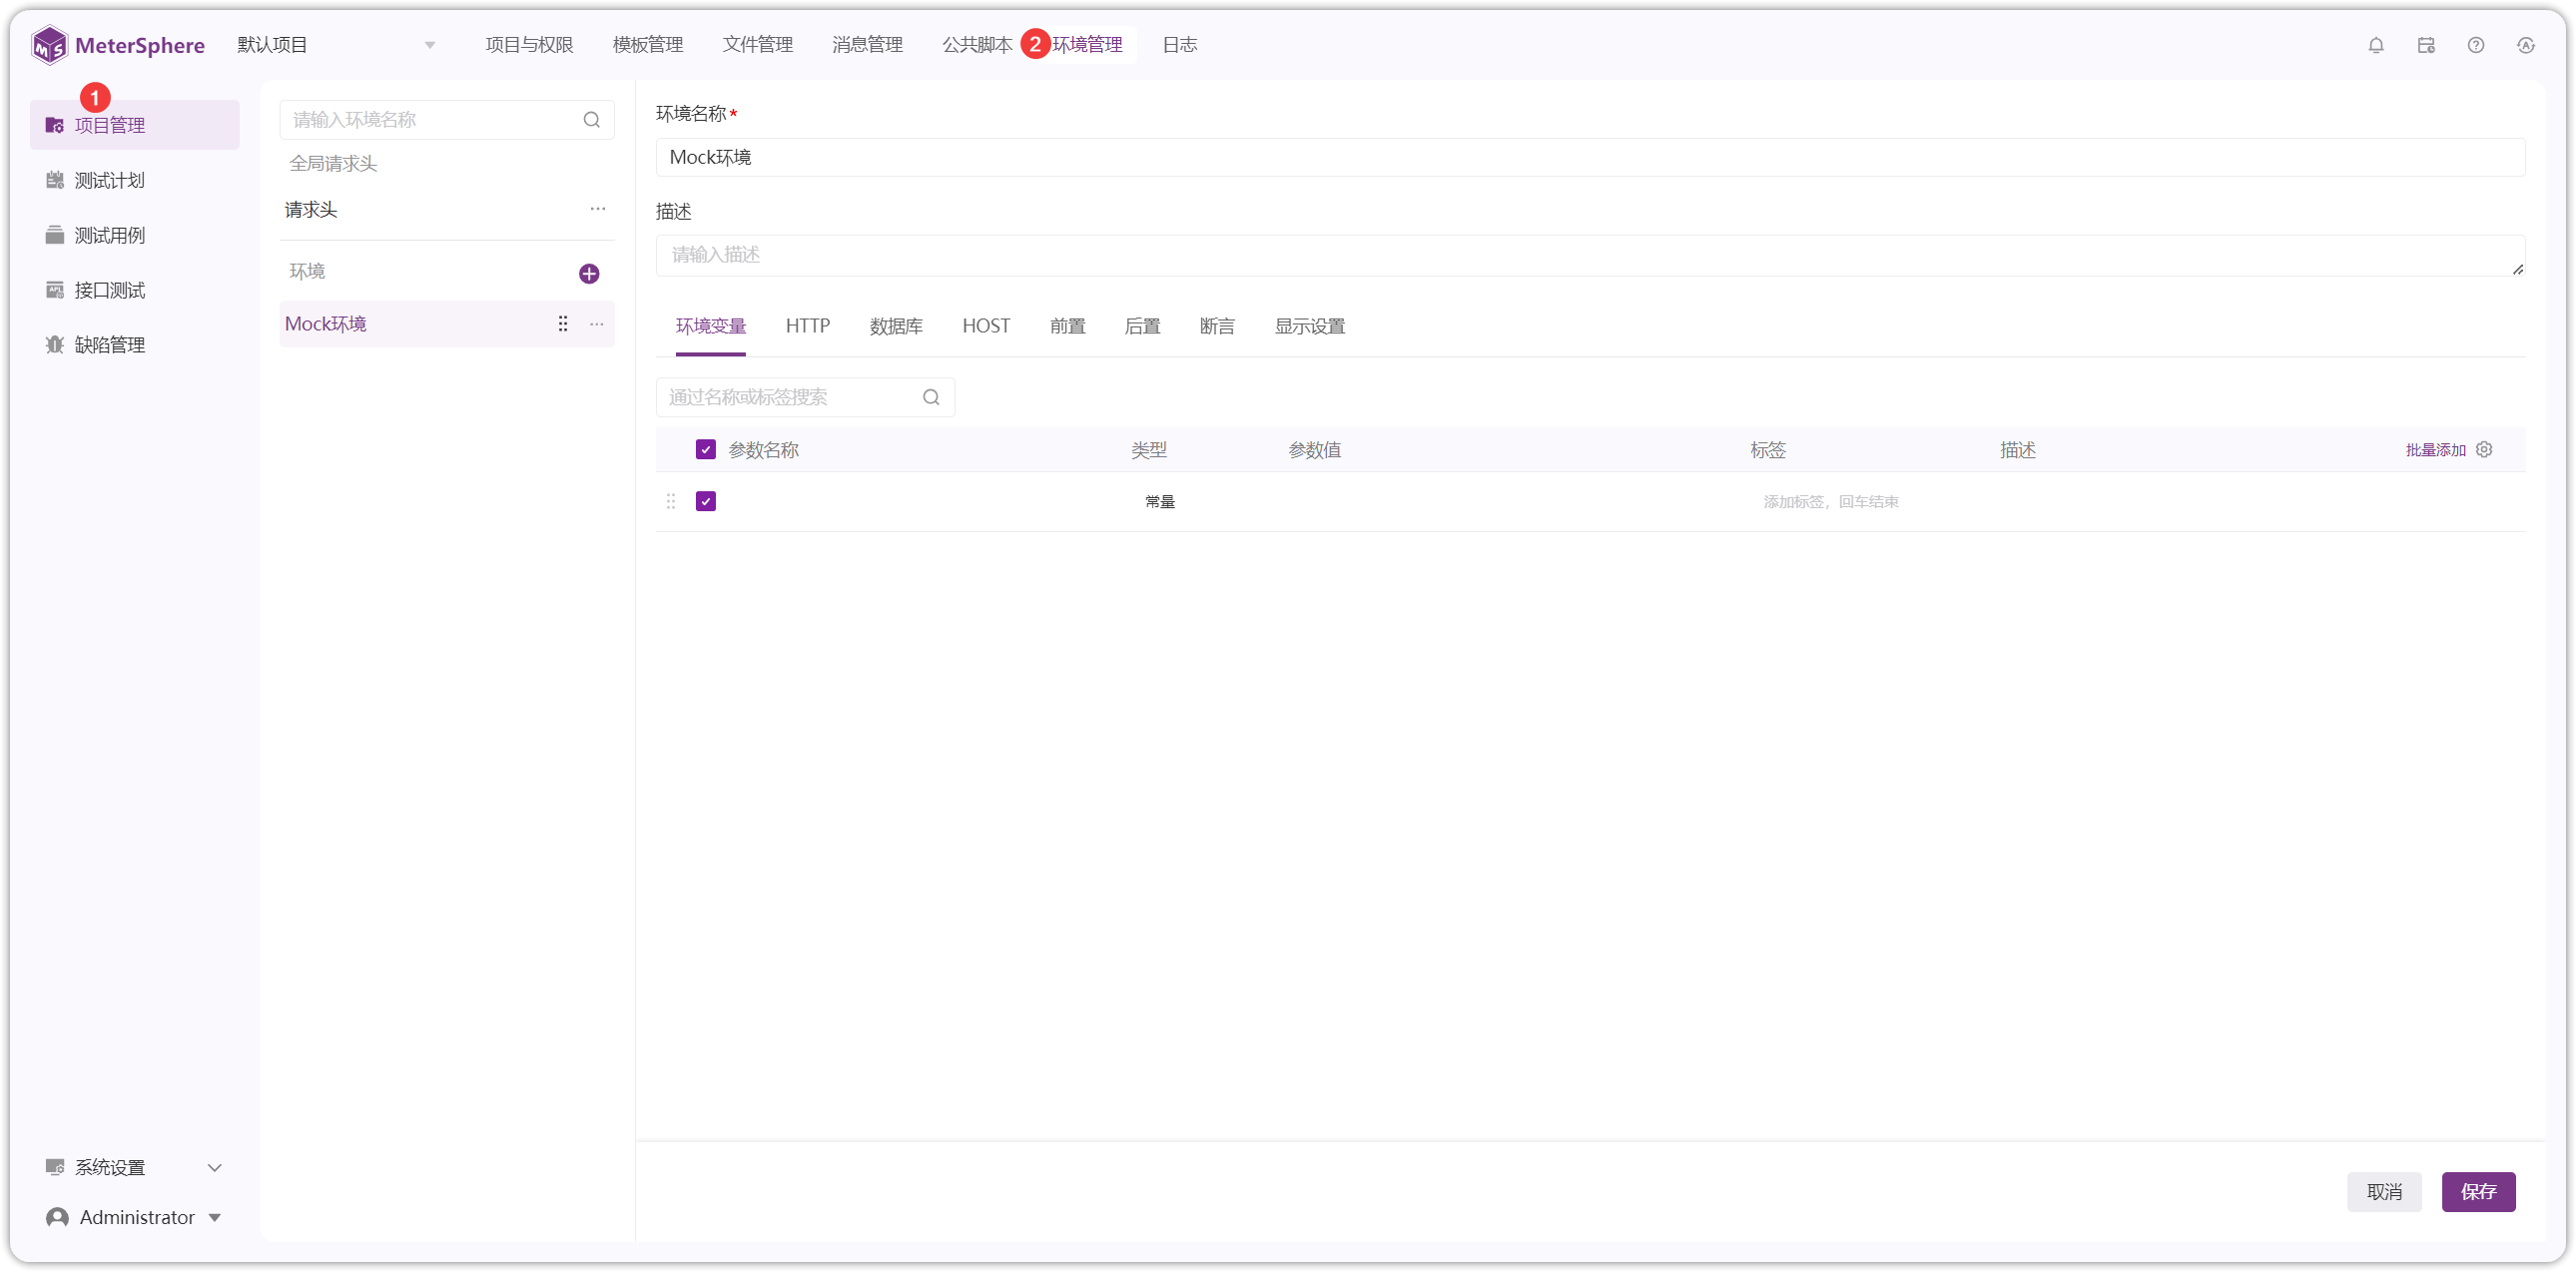Switch to the HTTP tab
The image size is (2576, 1272).
(808, 326)
